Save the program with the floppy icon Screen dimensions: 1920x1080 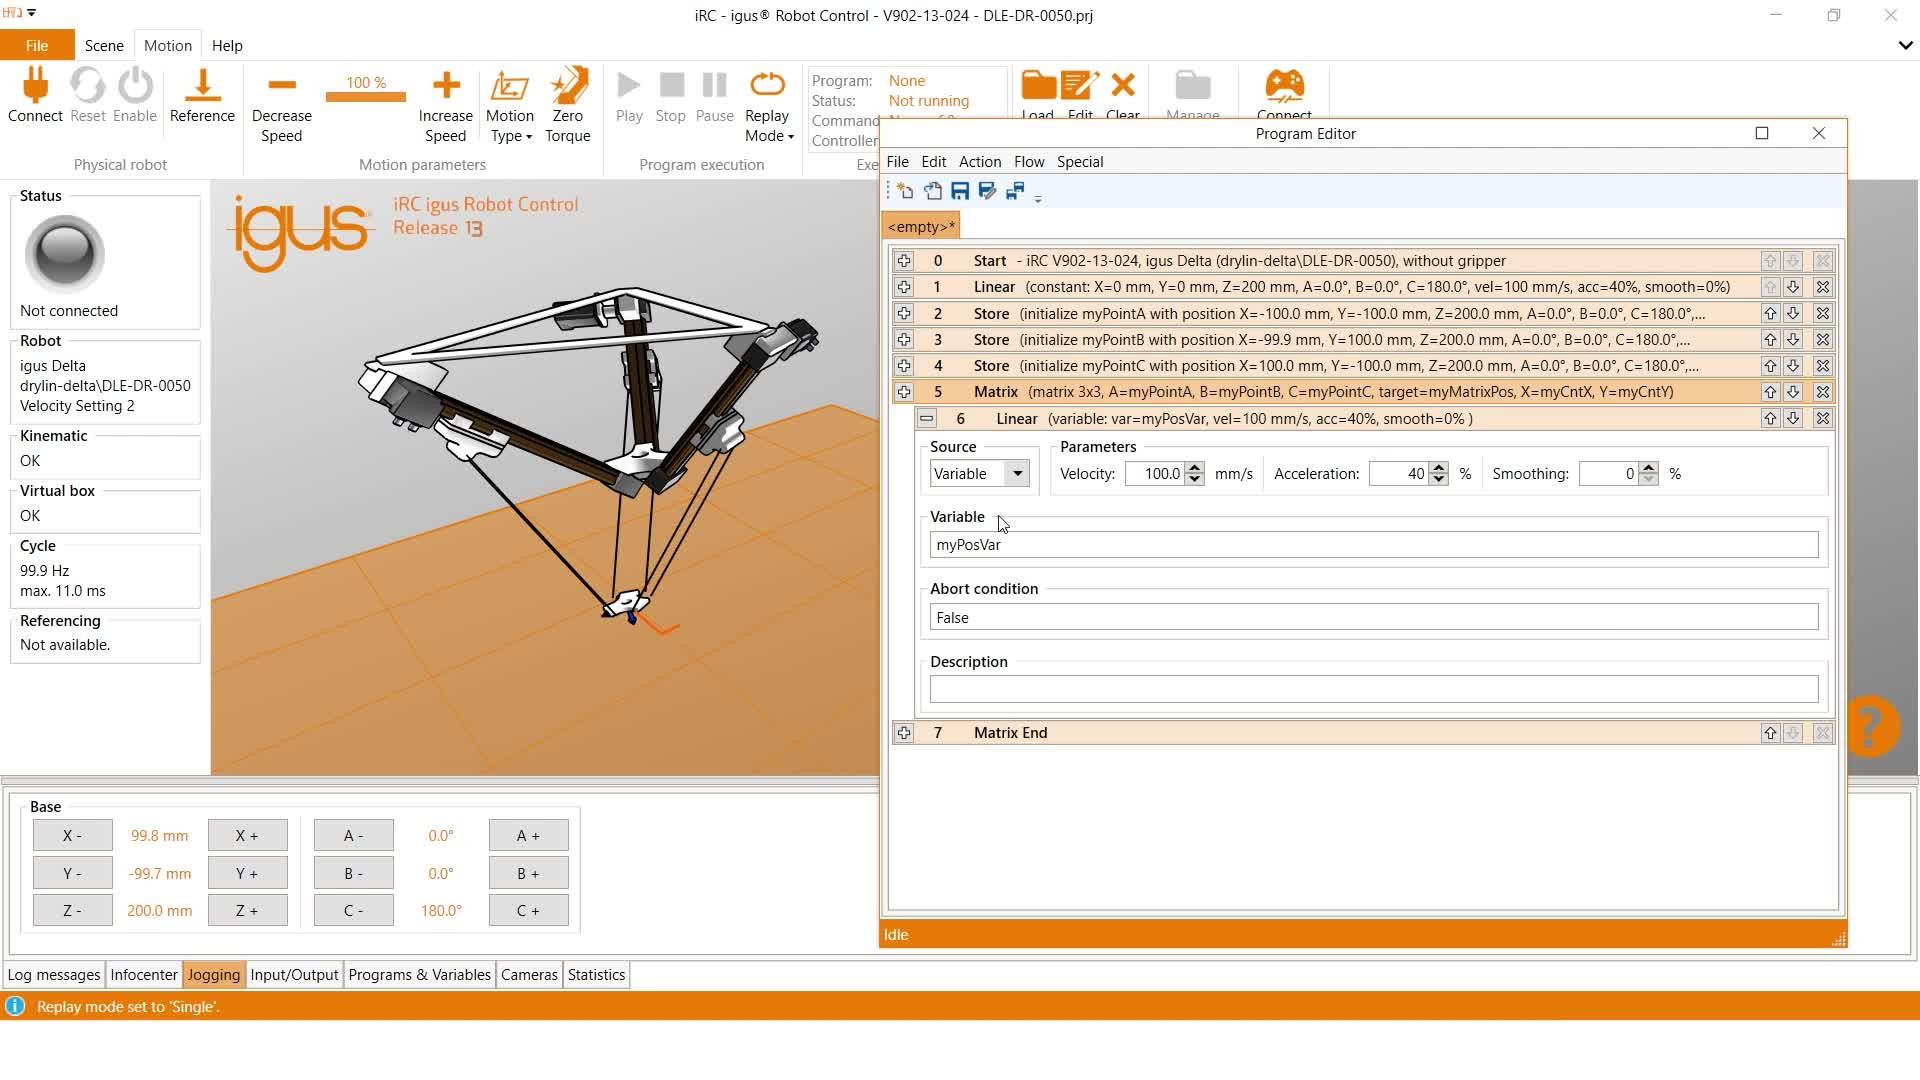(x=960, y=191)
